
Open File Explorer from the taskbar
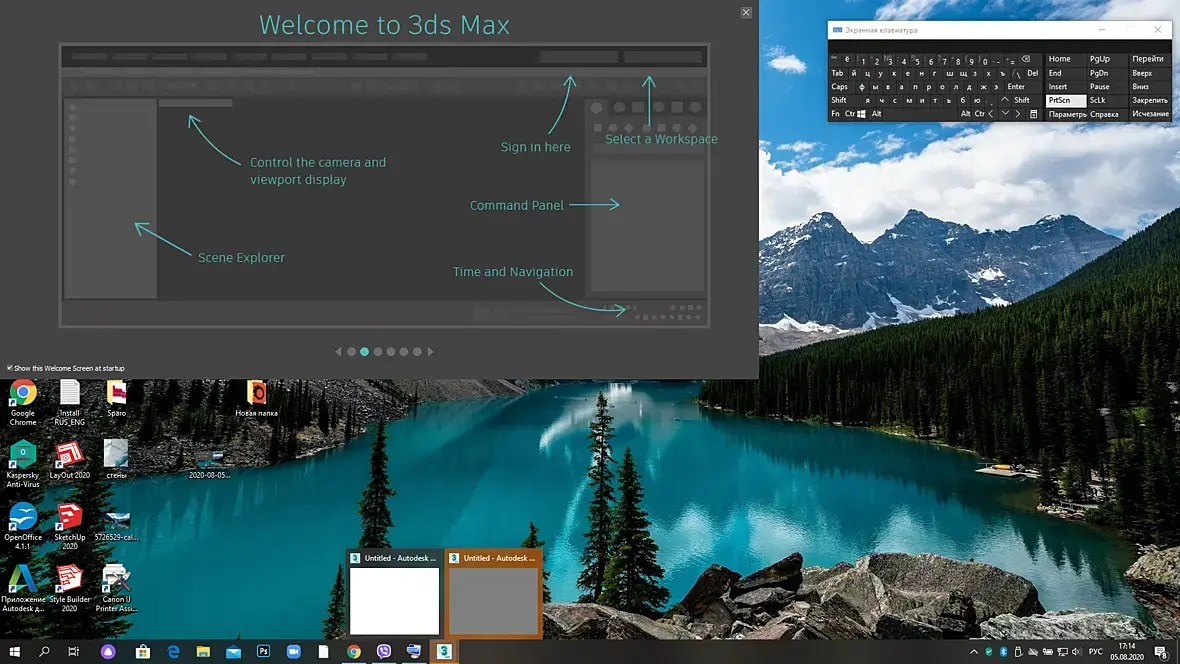[203, 651]
